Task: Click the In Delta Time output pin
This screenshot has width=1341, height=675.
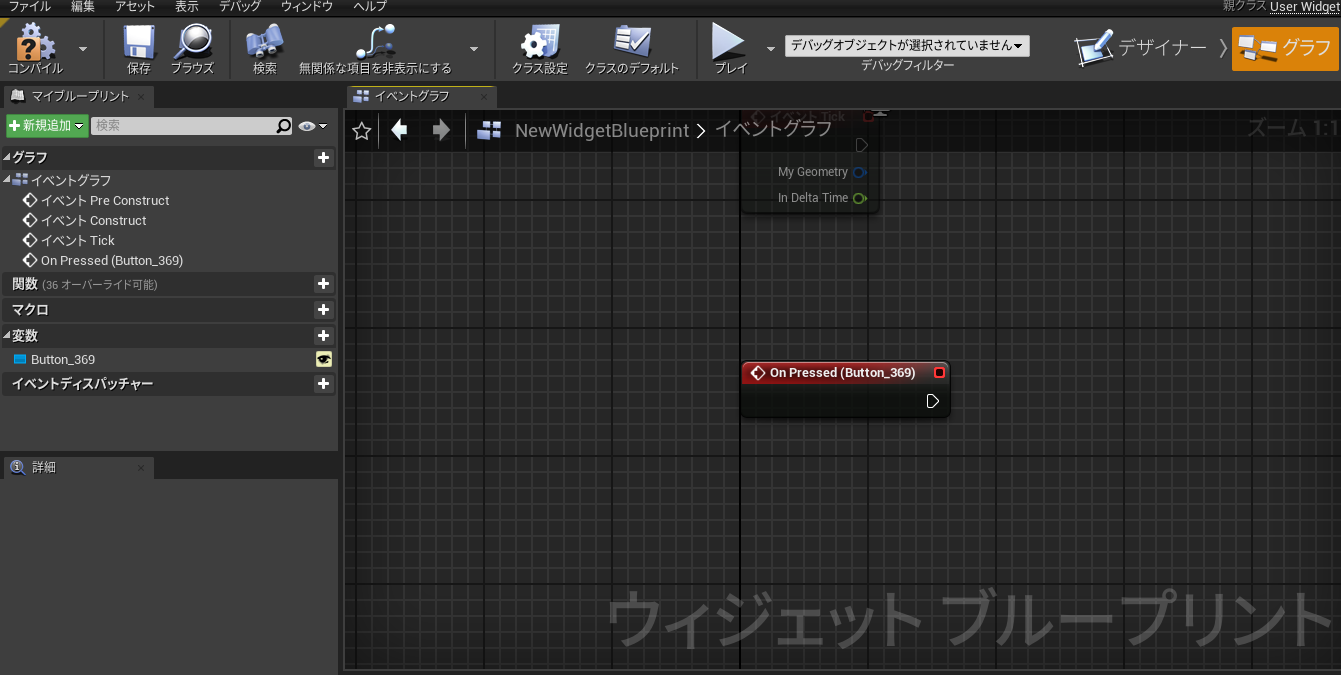Action: [x=860, y=198]
